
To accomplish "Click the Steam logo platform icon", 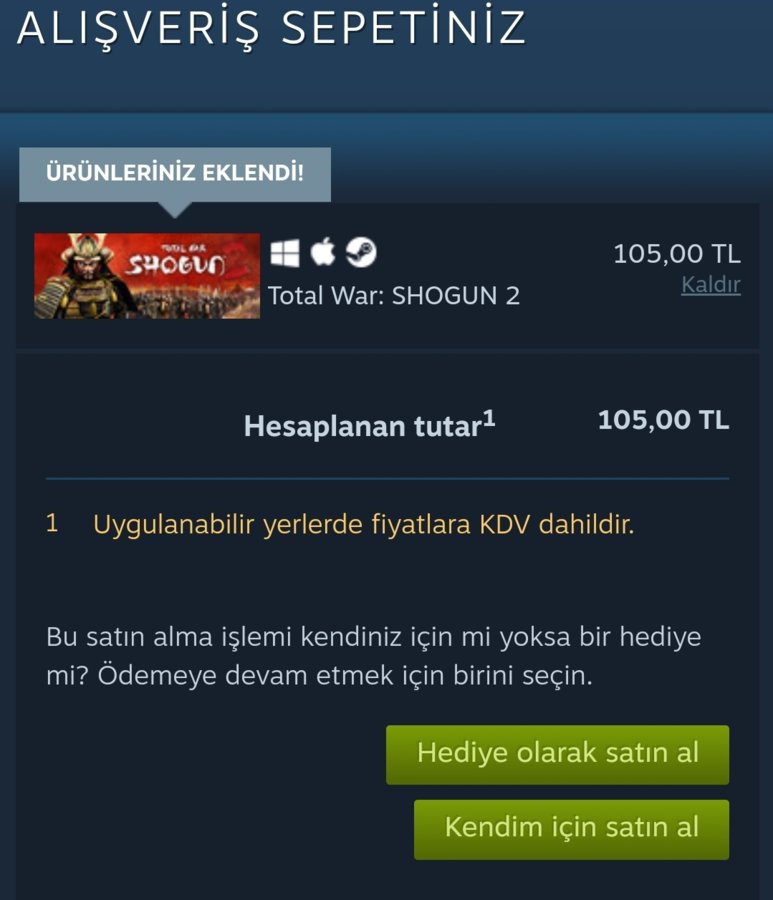I will [361, 253].
